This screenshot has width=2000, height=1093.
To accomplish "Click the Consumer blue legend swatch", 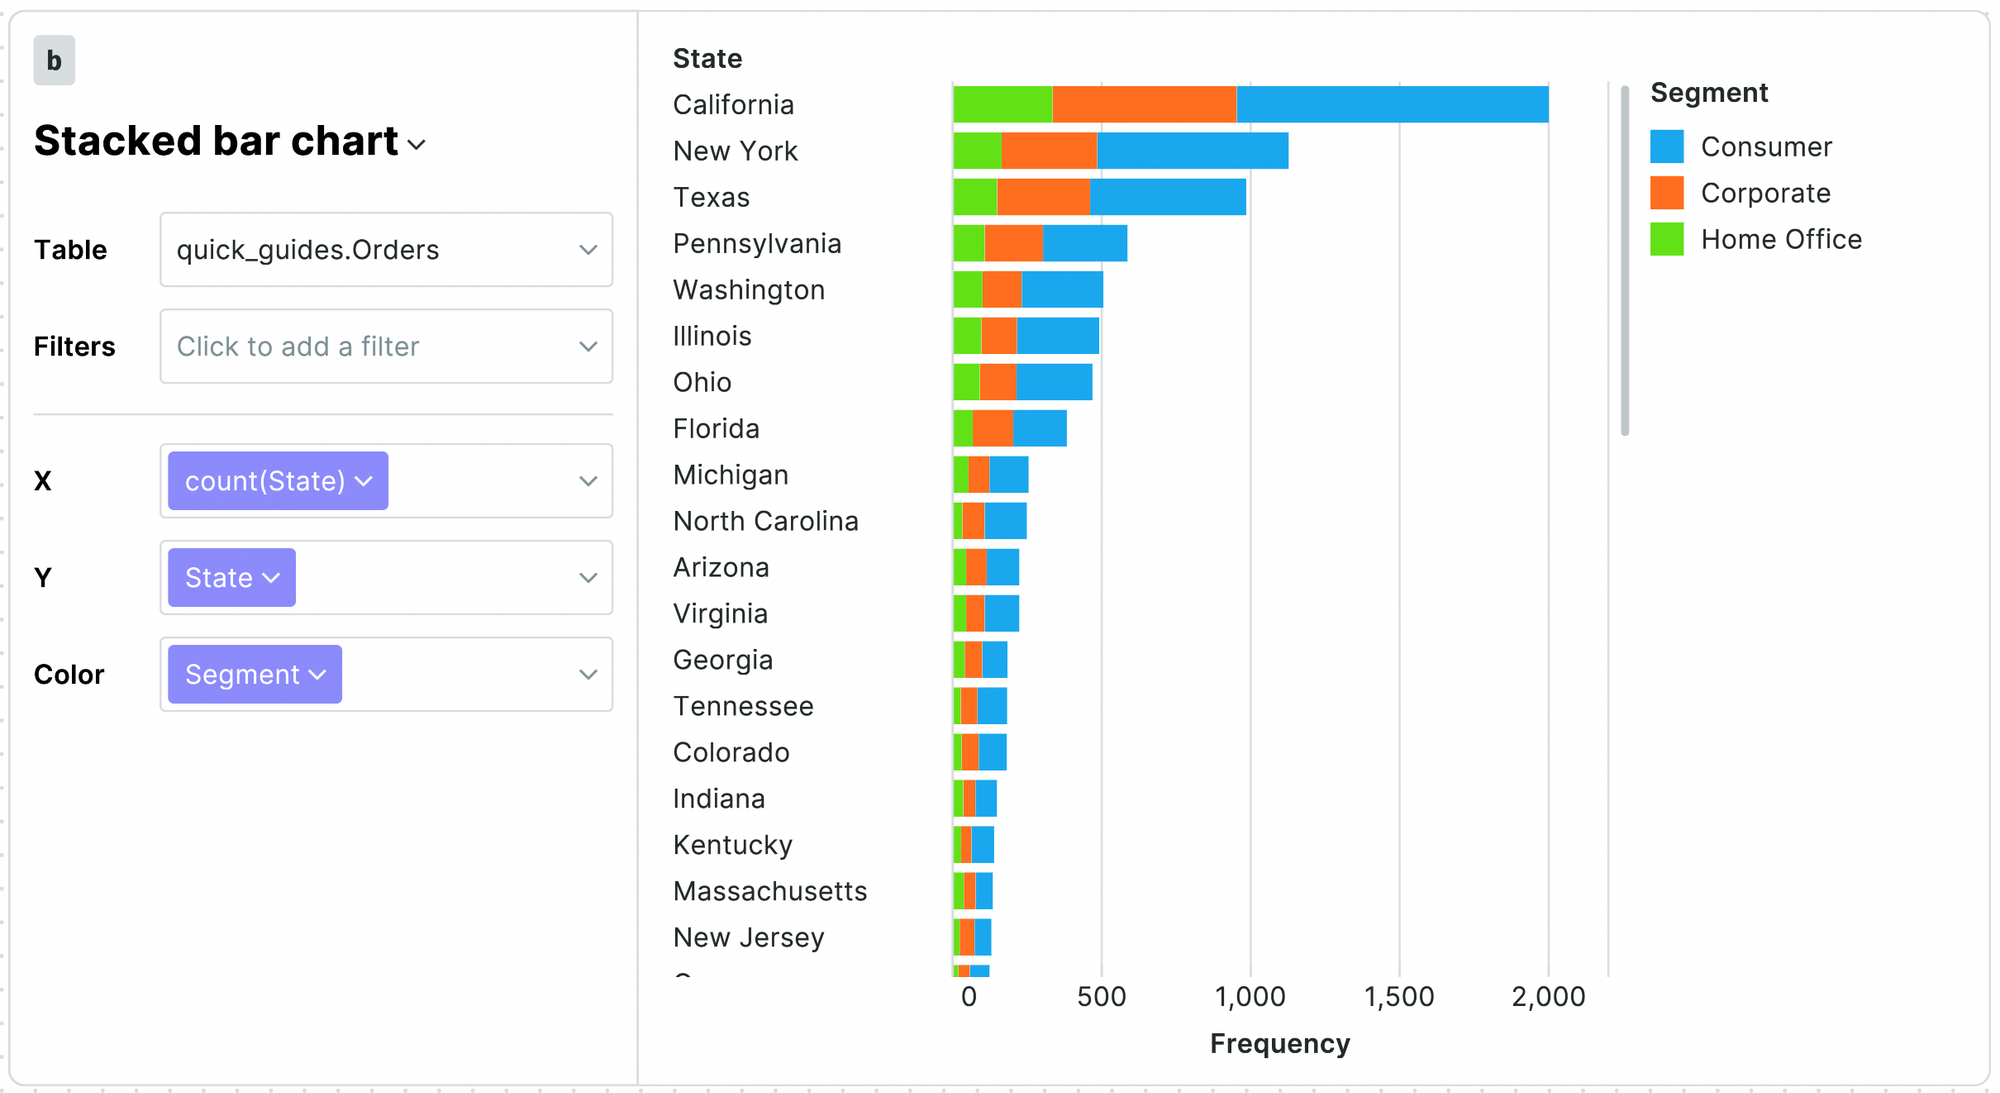I will click(x=1666, y=147).
